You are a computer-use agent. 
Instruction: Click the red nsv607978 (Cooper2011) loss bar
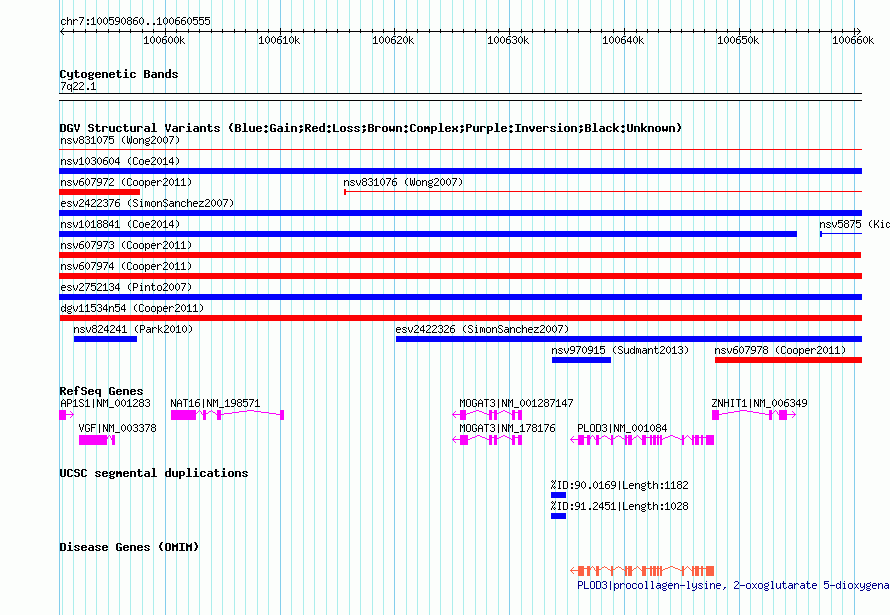pyautogui.click(x=788, y=360)
